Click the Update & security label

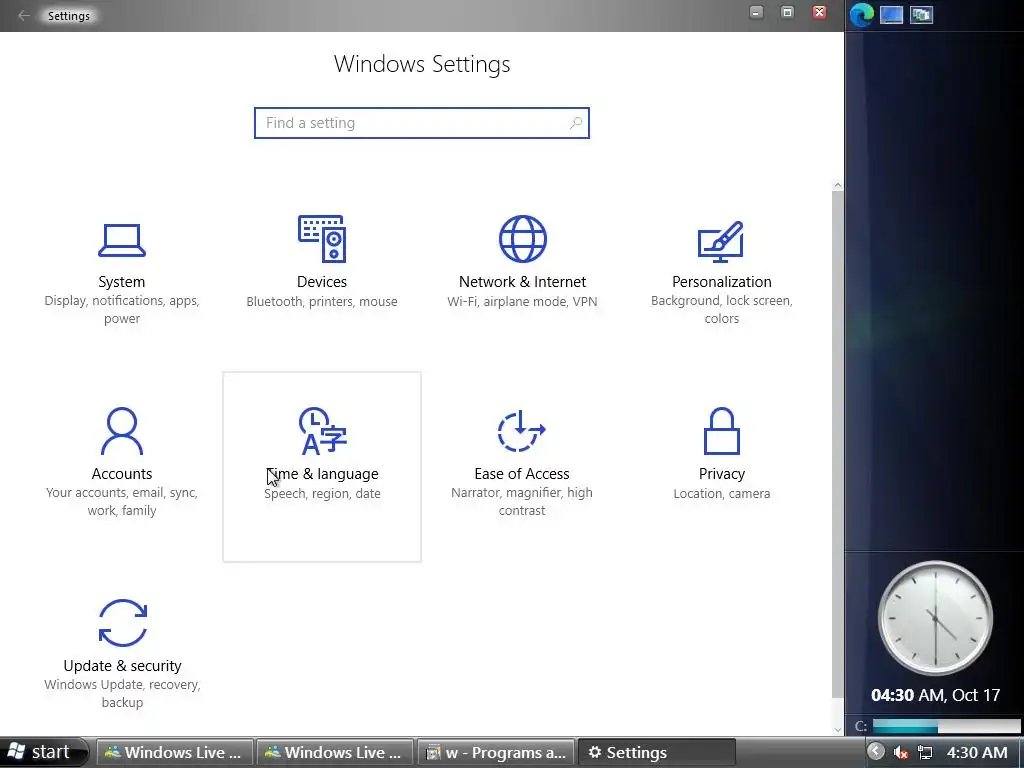point(122,665)
